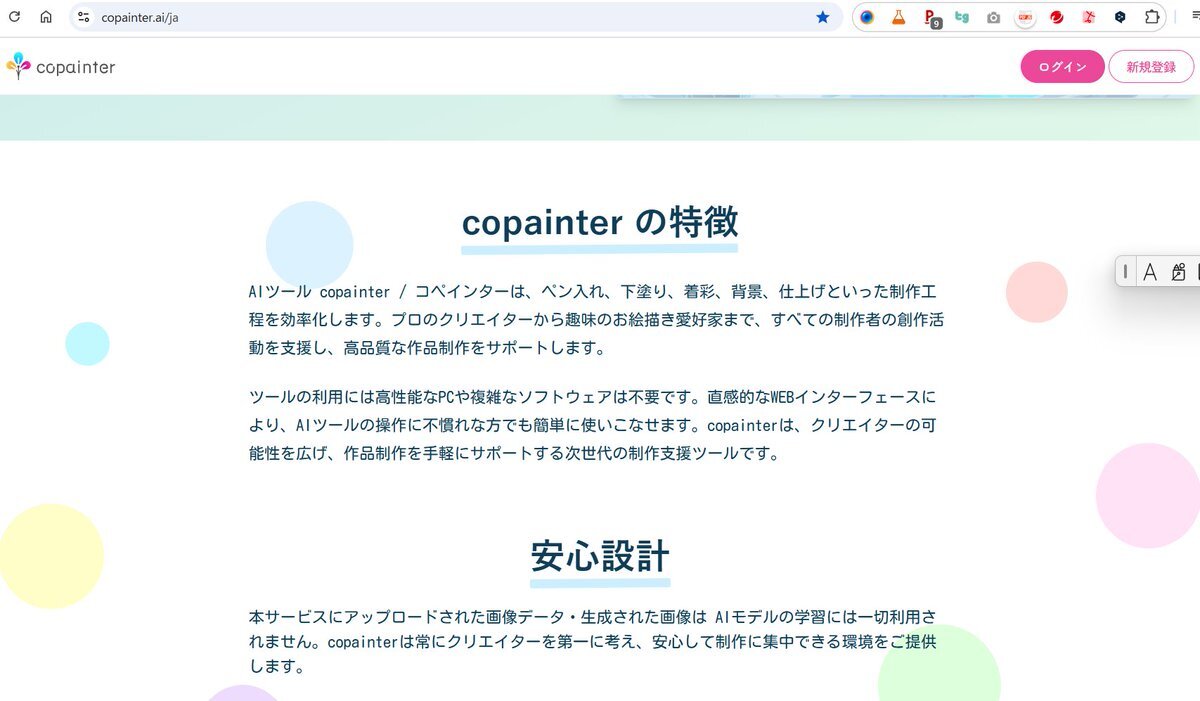Open the red PDF extension icon
The height and width of the screenshot is (701, 1200).
1025,17
